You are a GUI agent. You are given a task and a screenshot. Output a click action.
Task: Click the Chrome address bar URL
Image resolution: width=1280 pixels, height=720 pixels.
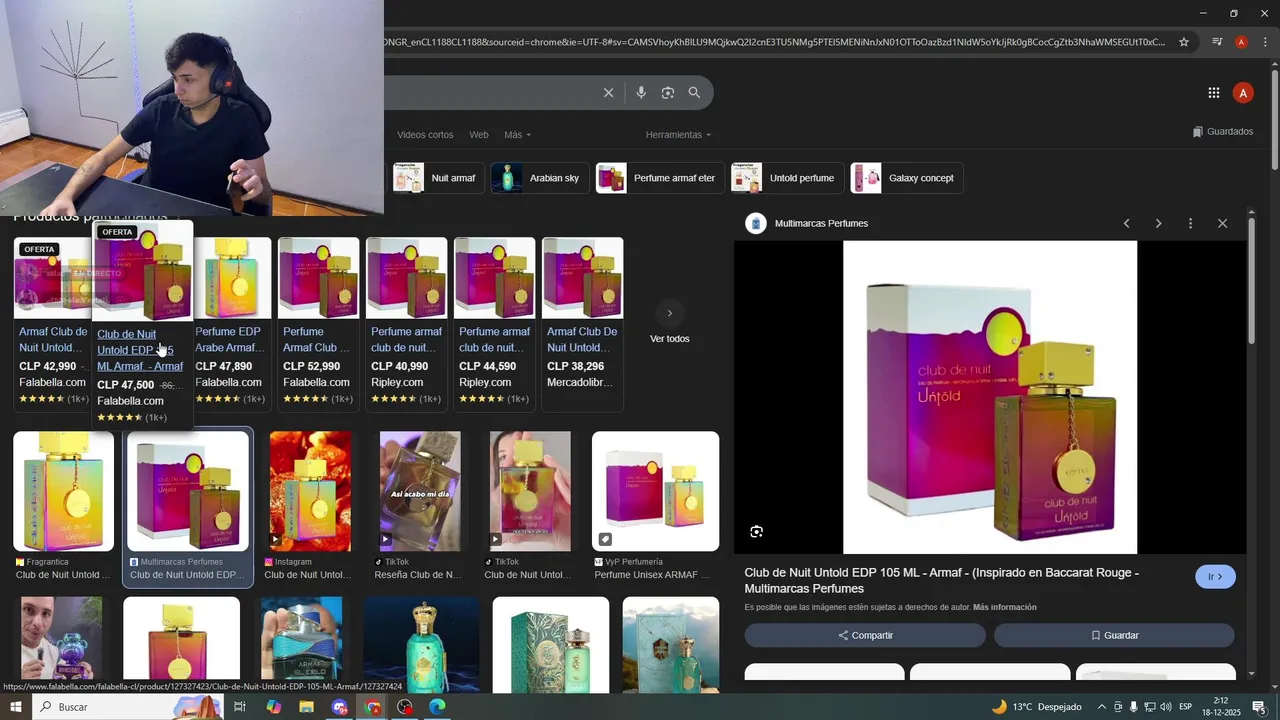[x=775, y=42]
